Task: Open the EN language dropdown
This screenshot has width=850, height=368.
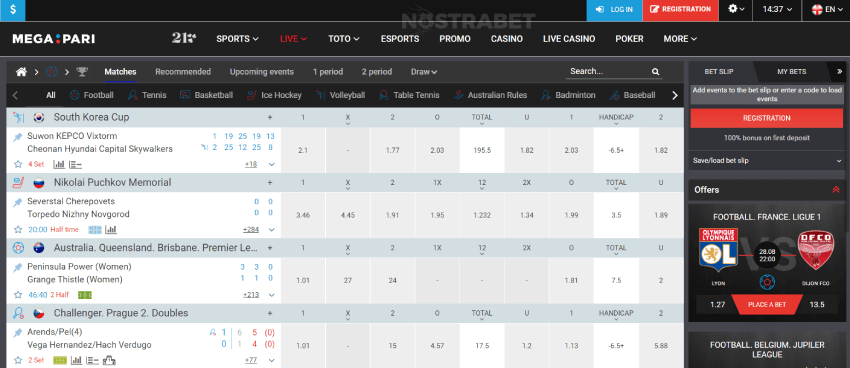Action: pyautogui.click(x=826, y=9)
